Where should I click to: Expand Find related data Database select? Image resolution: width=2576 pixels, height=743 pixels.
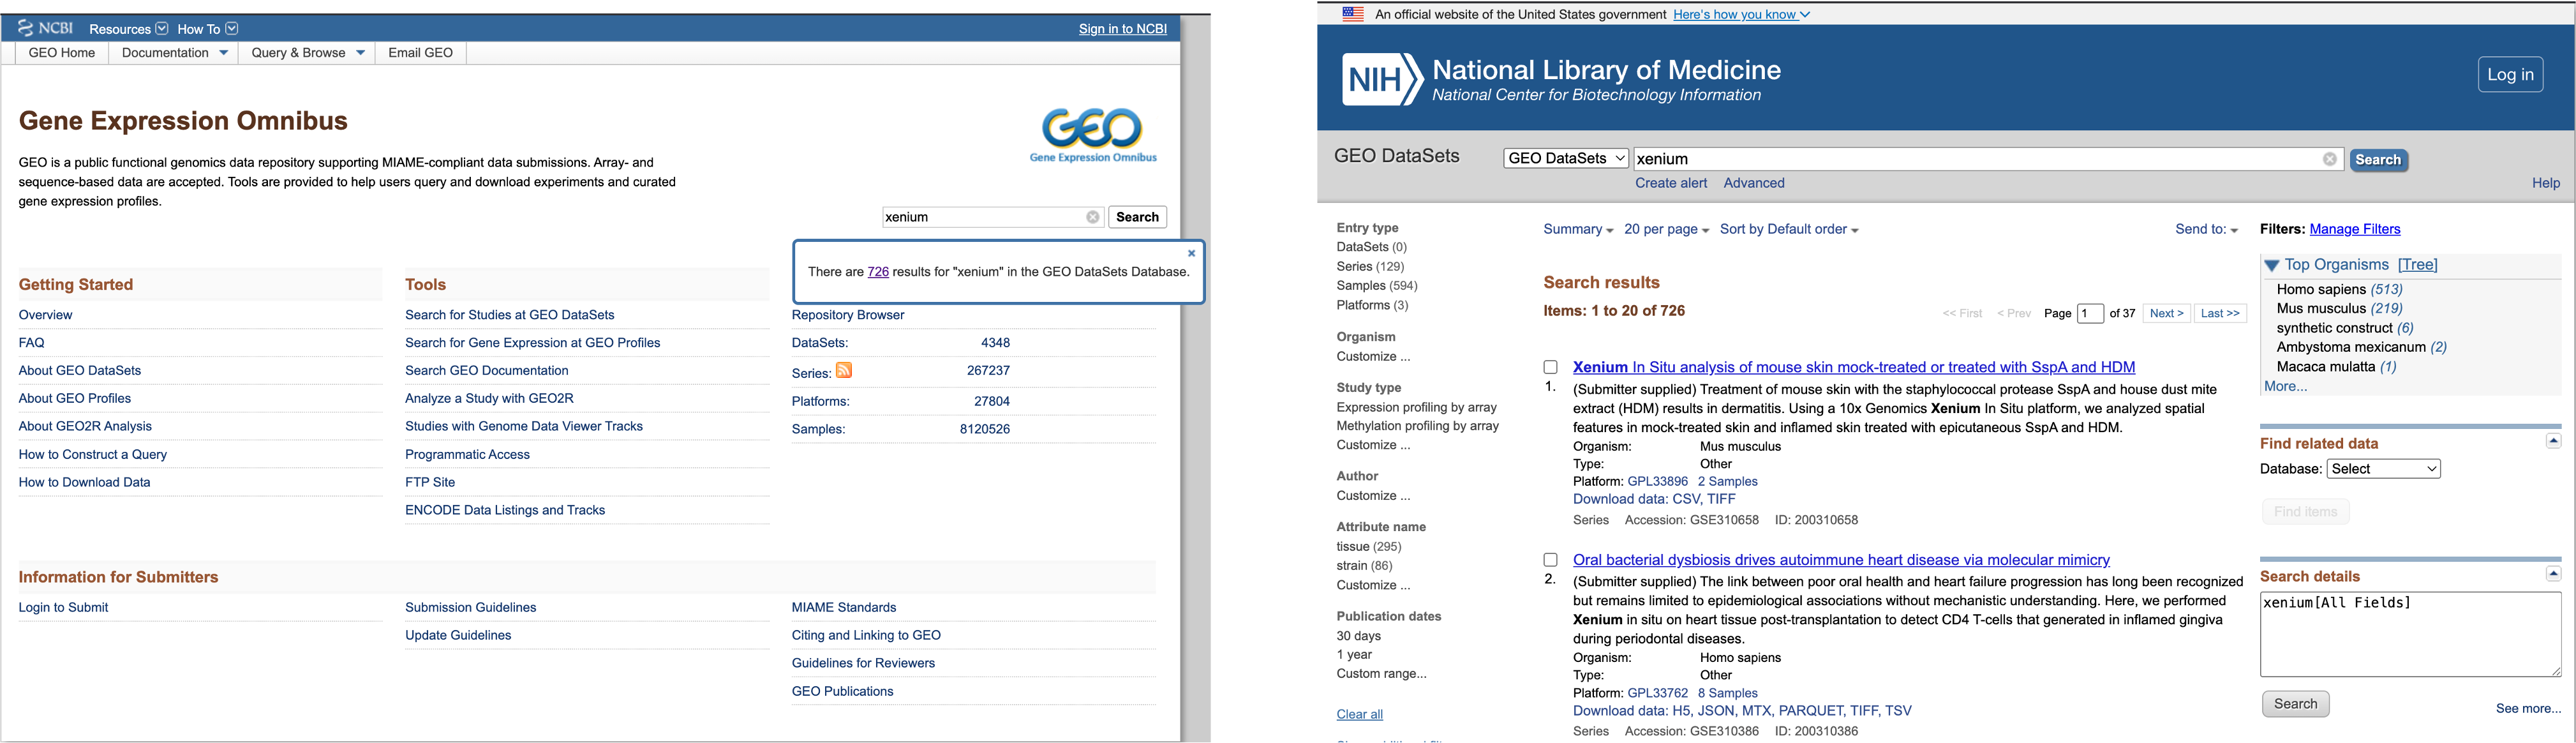2383,469
